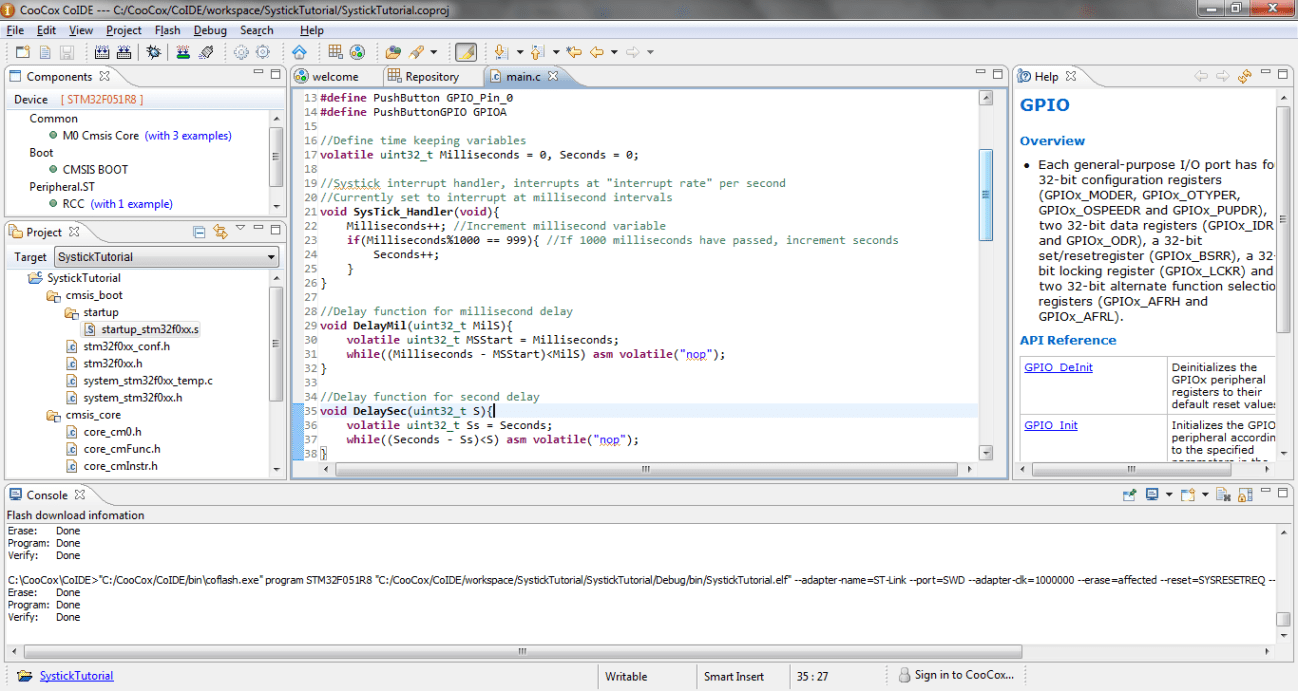
Task: Start debugging with the bug icon
Action: click(153, 52)
